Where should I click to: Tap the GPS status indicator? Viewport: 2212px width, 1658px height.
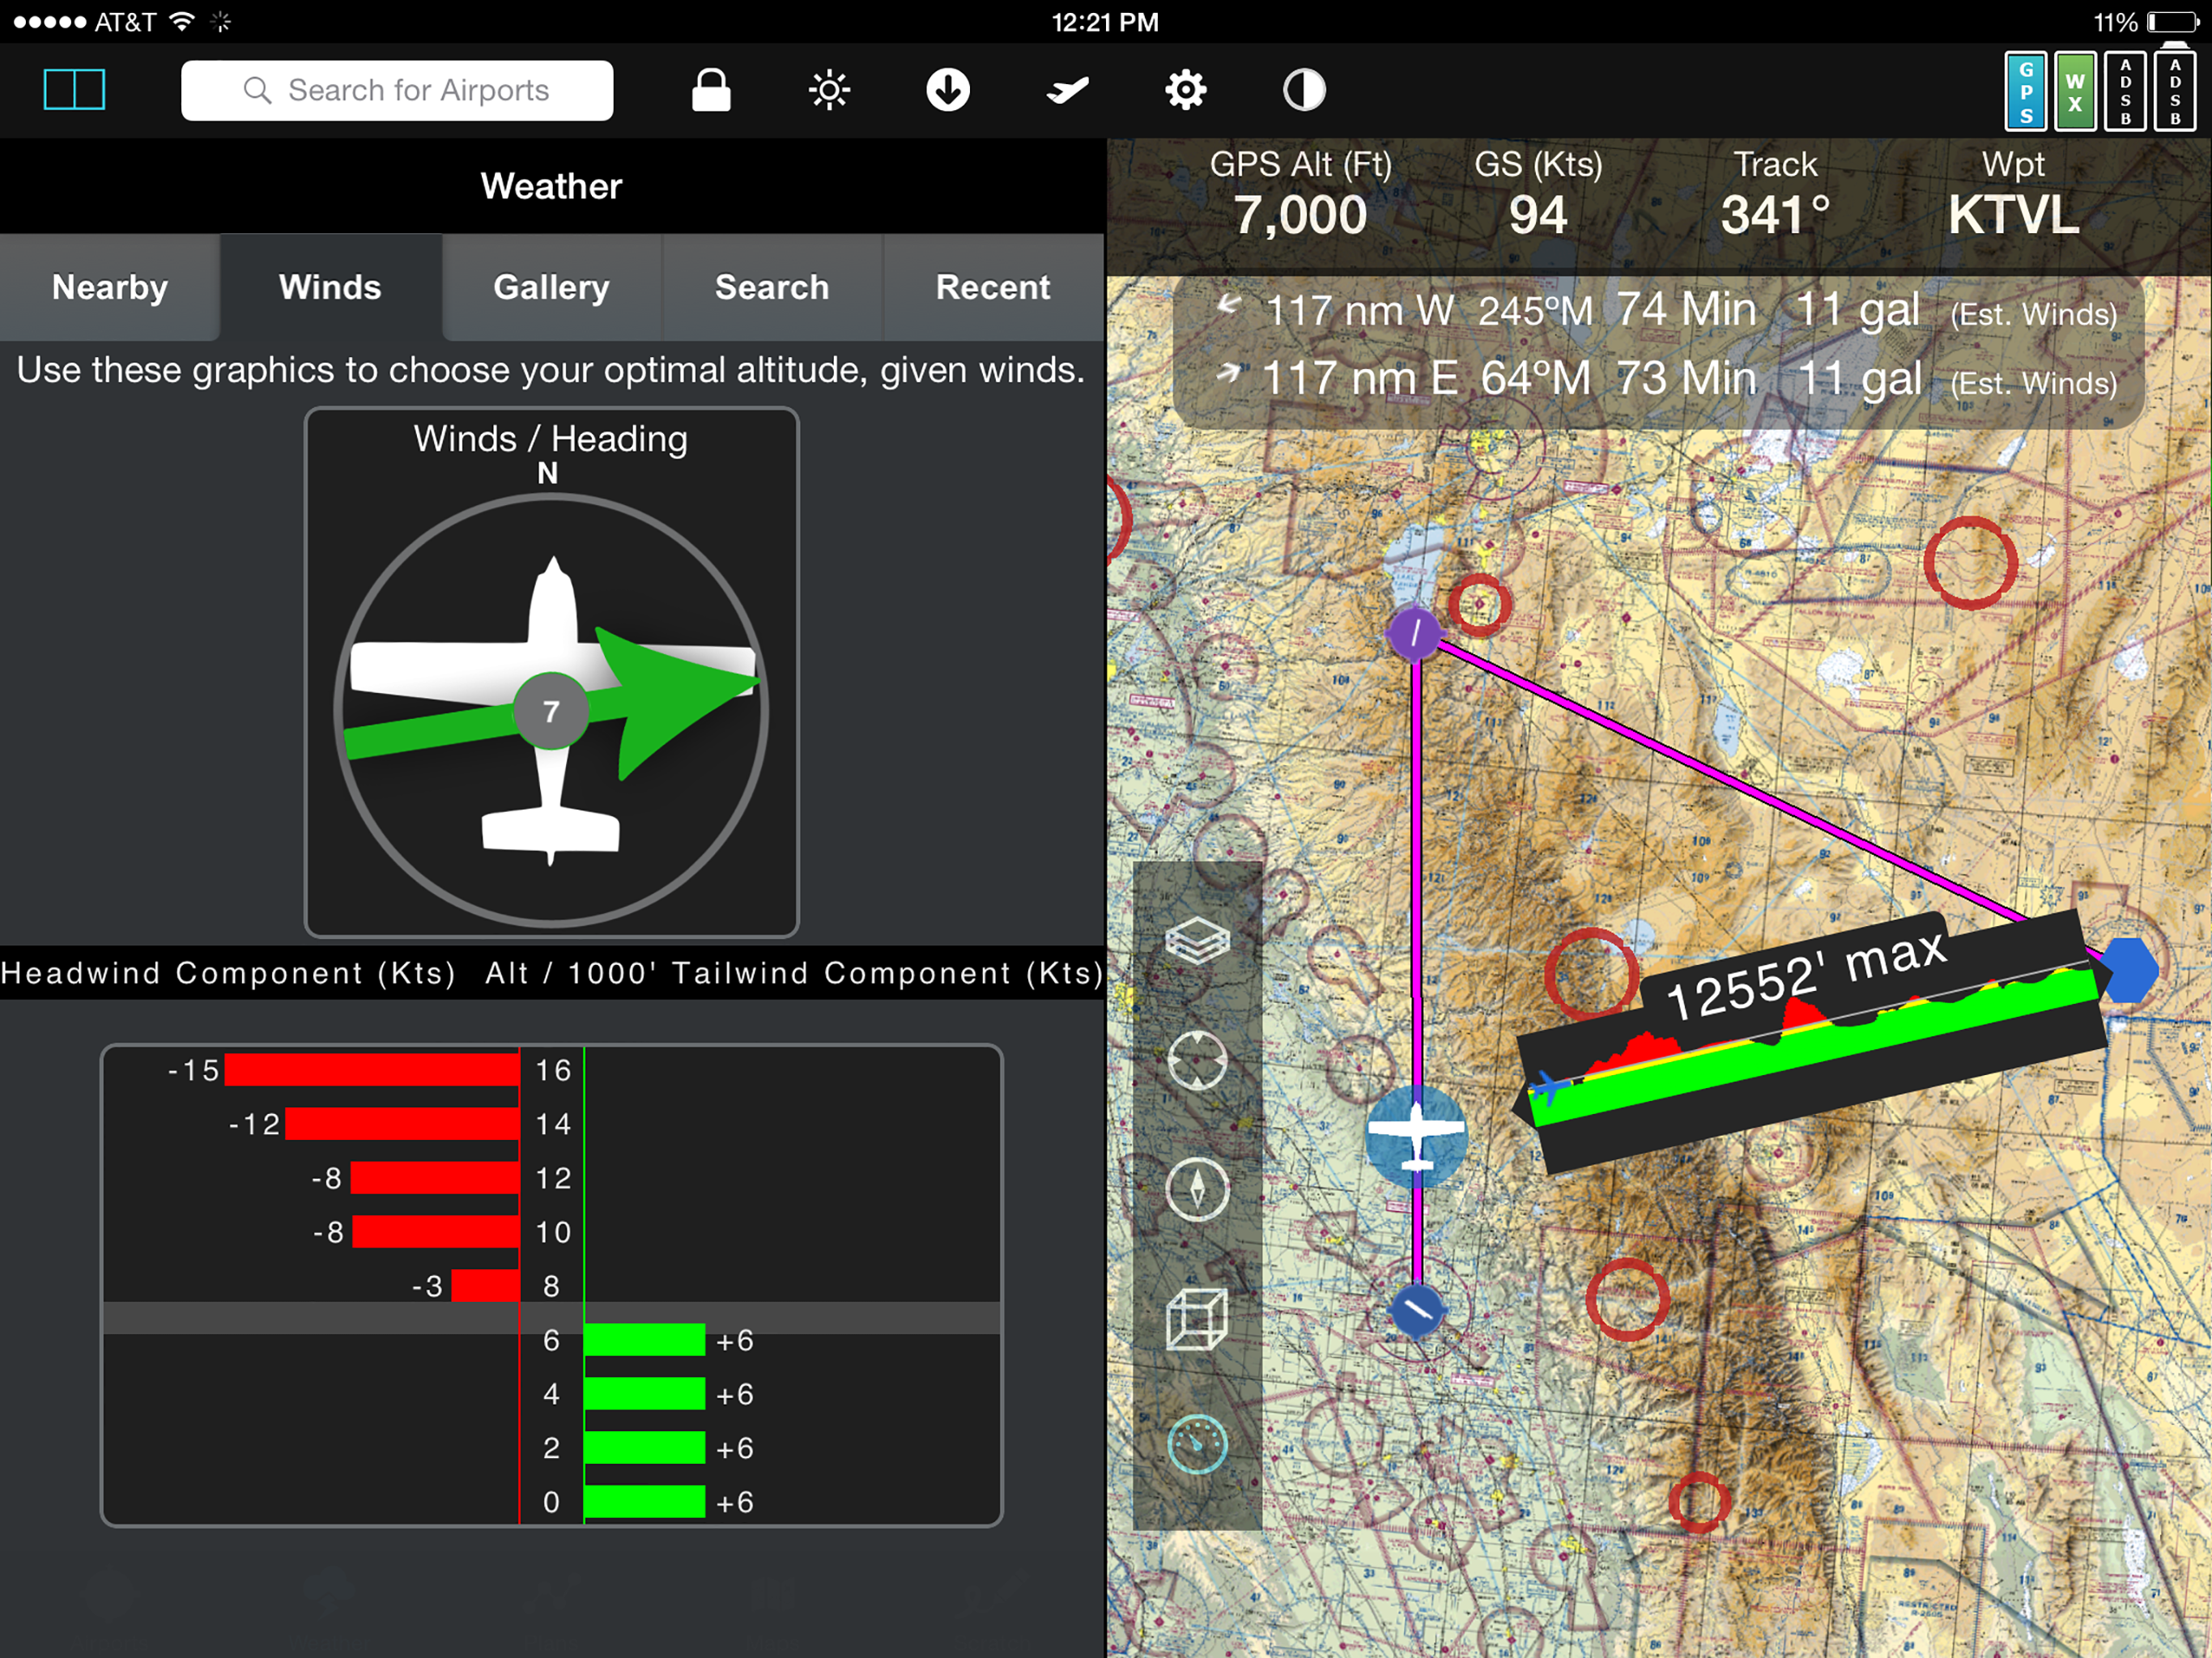pos(2026,91)
